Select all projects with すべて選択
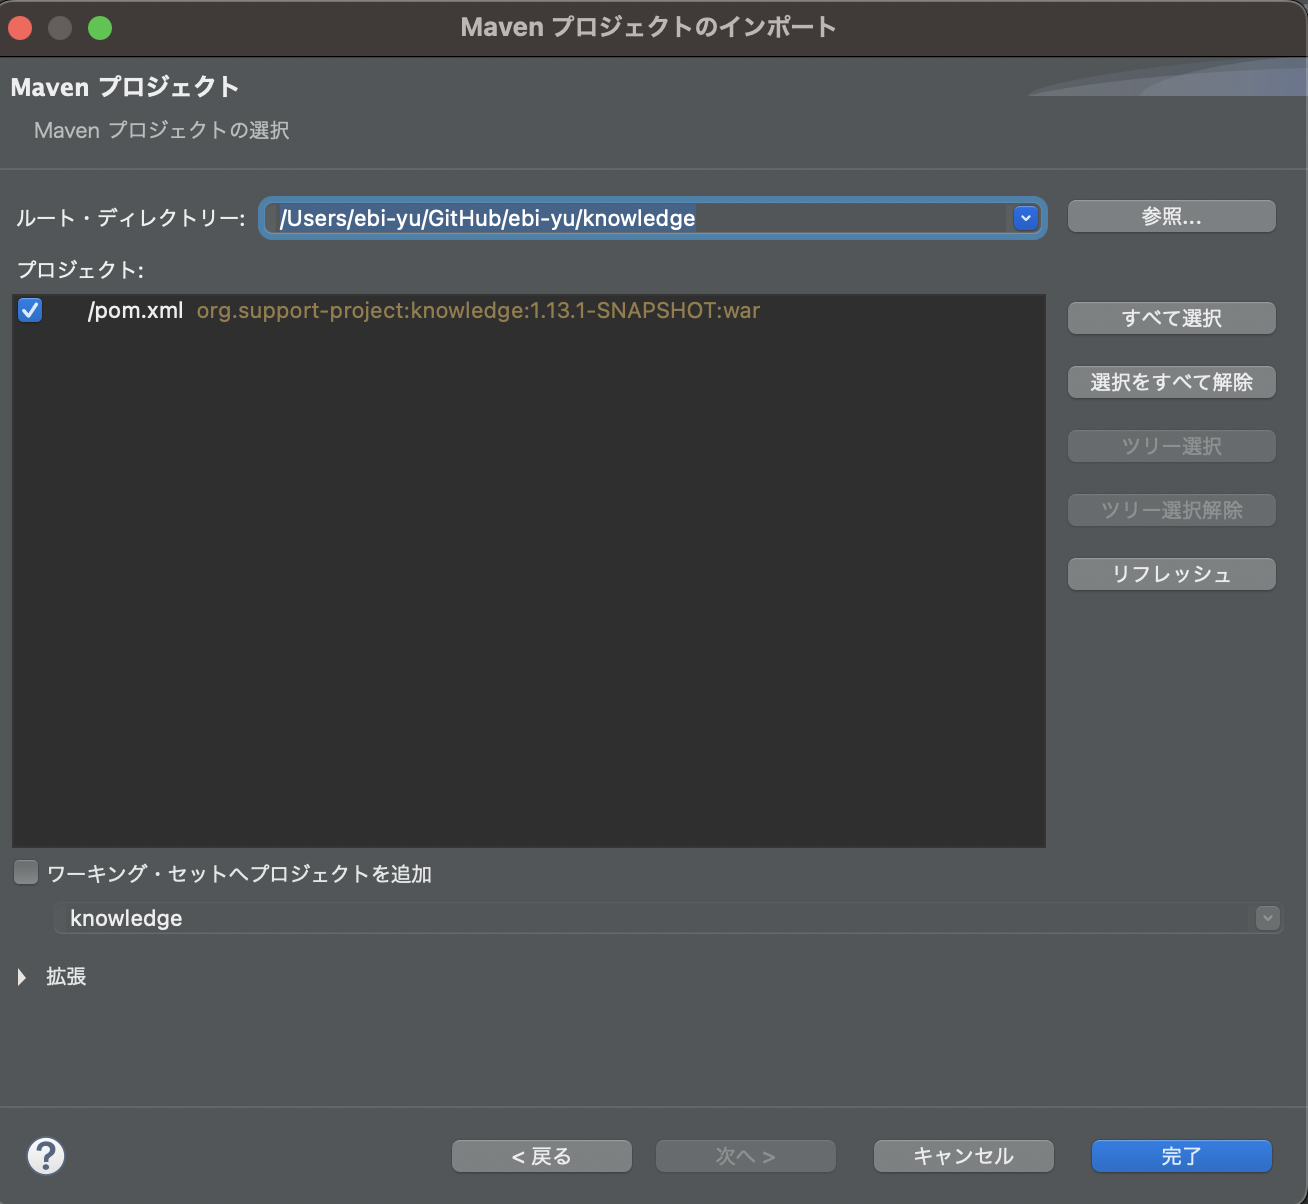Viewport: 1308px width, 1204px height. tap(1171, 318)
